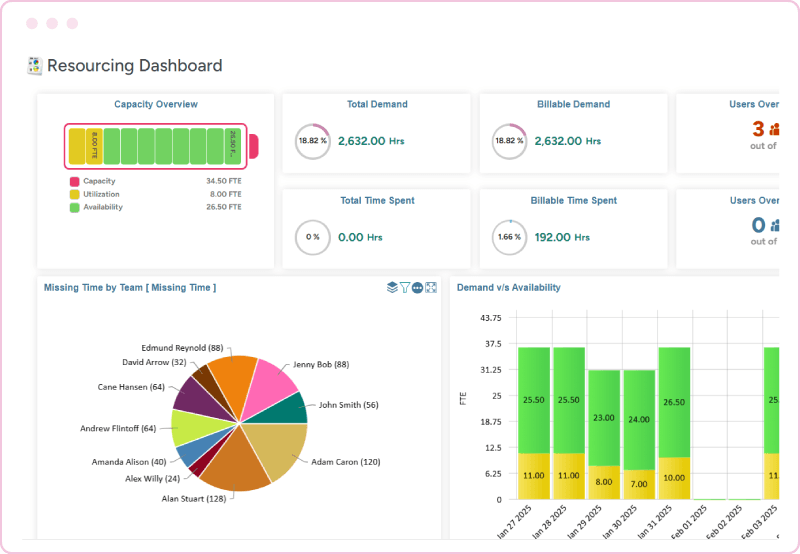Viewport: 800px width, 554px height.
Task: Click the Billable Time Spent 1.66% ring
Action: coord(509,237)
